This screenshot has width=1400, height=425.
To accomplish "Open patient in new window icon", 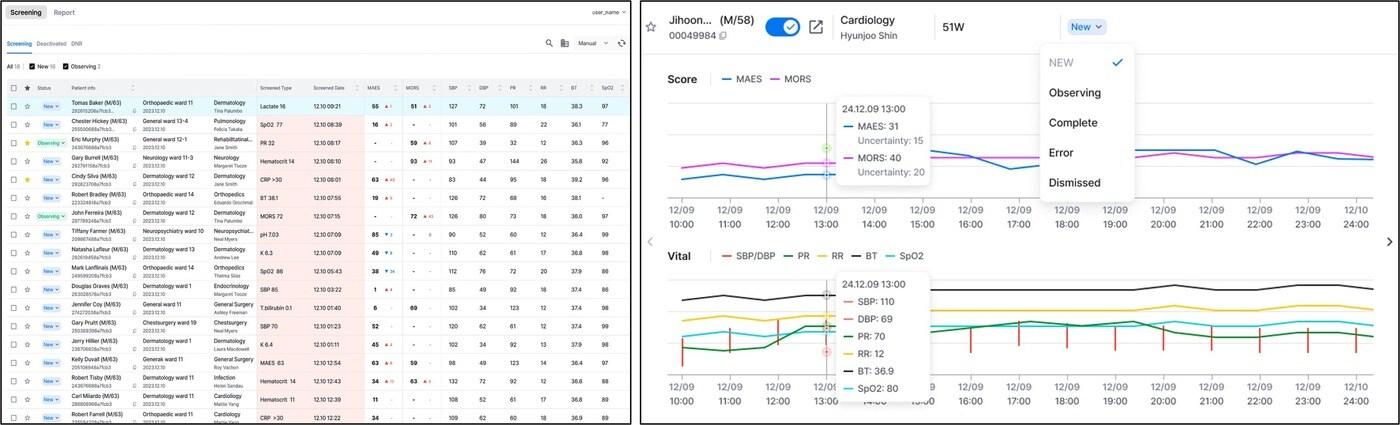I will pyautogui.click(x=816, y=27).
